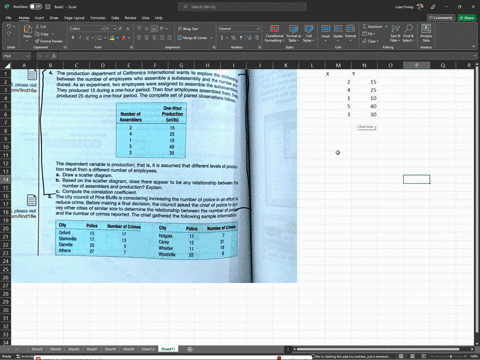The height and width of the screenshot is (360, 480).
Task: Open Conditional Formatting menu
Action: pyautogui.click(x=274, y=34)
